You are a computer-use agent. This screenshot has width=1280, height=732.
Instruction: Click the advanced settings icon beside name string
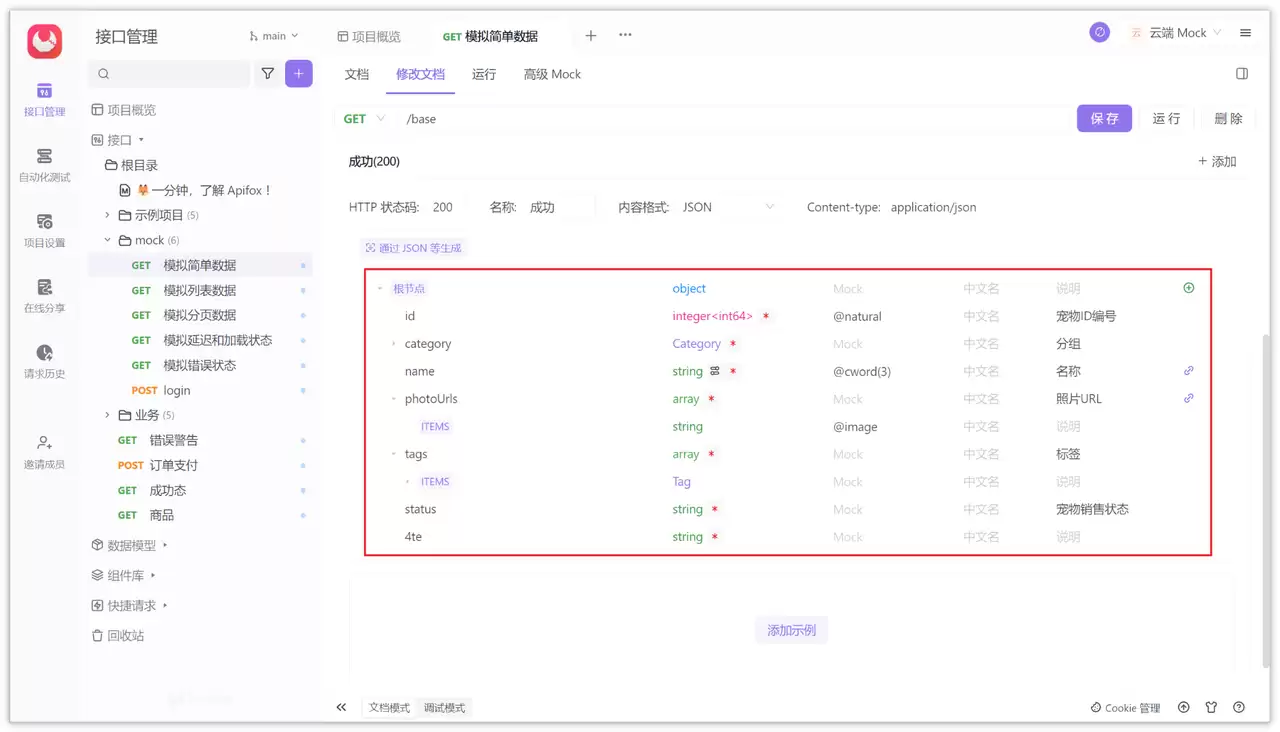click(x=715, y=371)
